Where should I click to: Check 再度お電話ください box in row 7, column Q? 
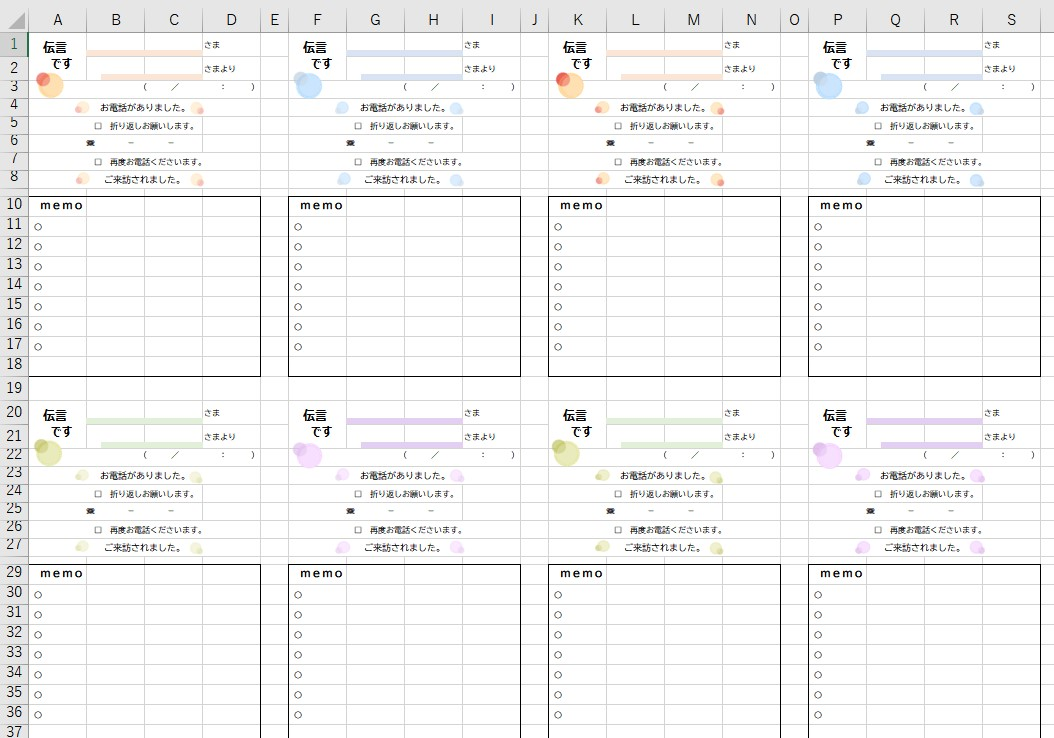(x=879, y=162)
